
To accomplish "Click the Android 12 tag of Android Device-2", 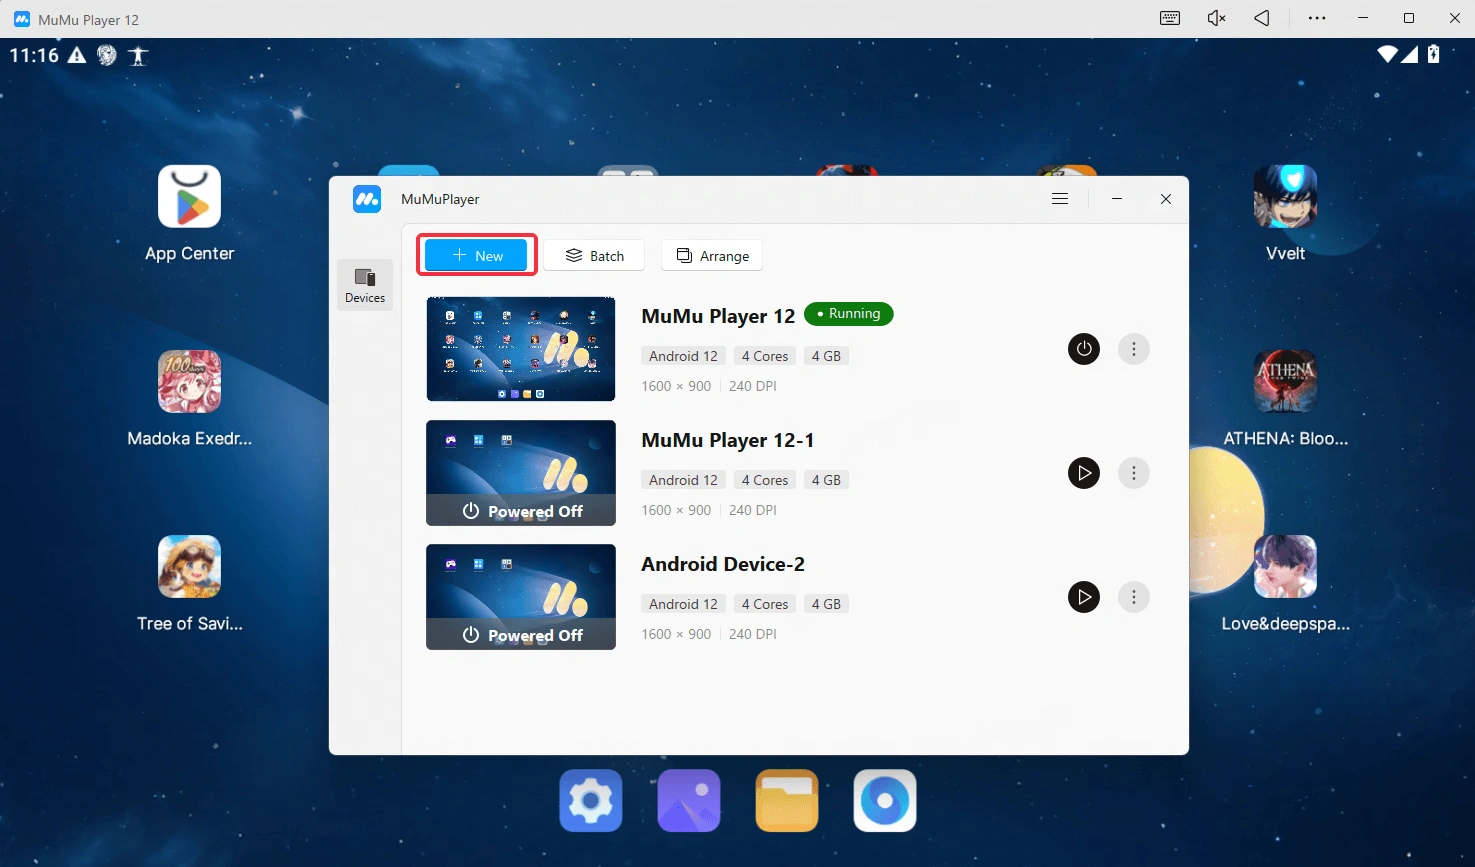I will click(683, 604).
